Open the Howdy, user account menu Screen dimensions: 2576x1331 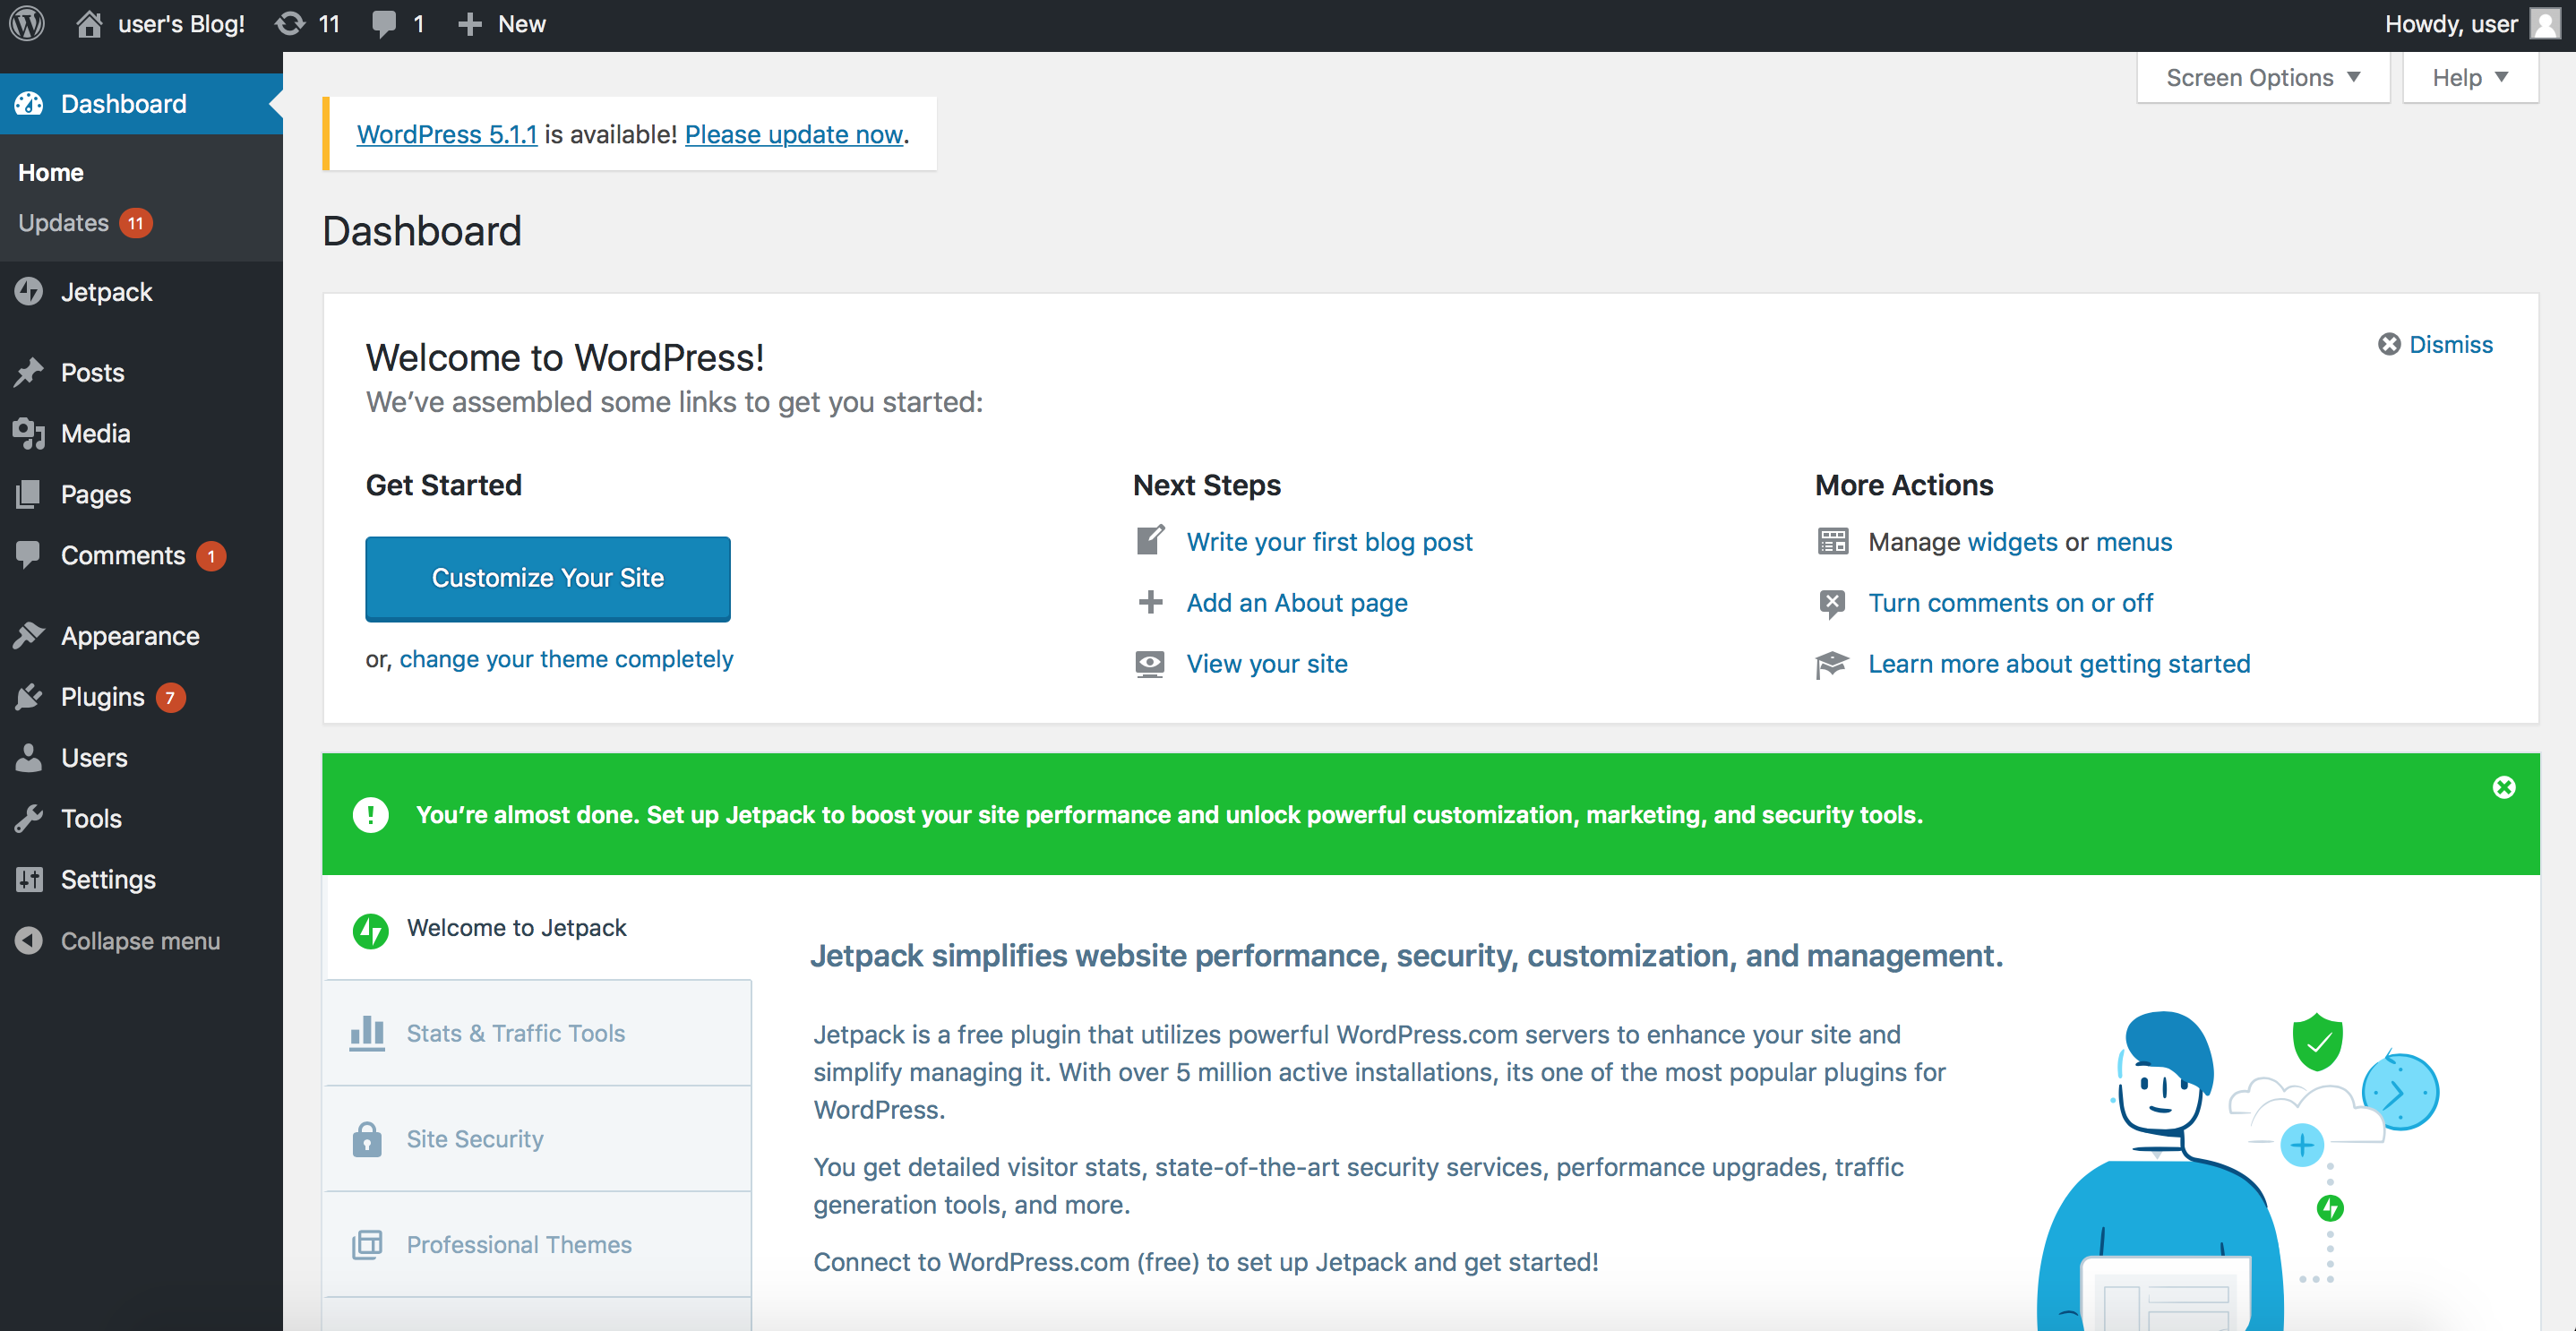tap(2471, 24)
